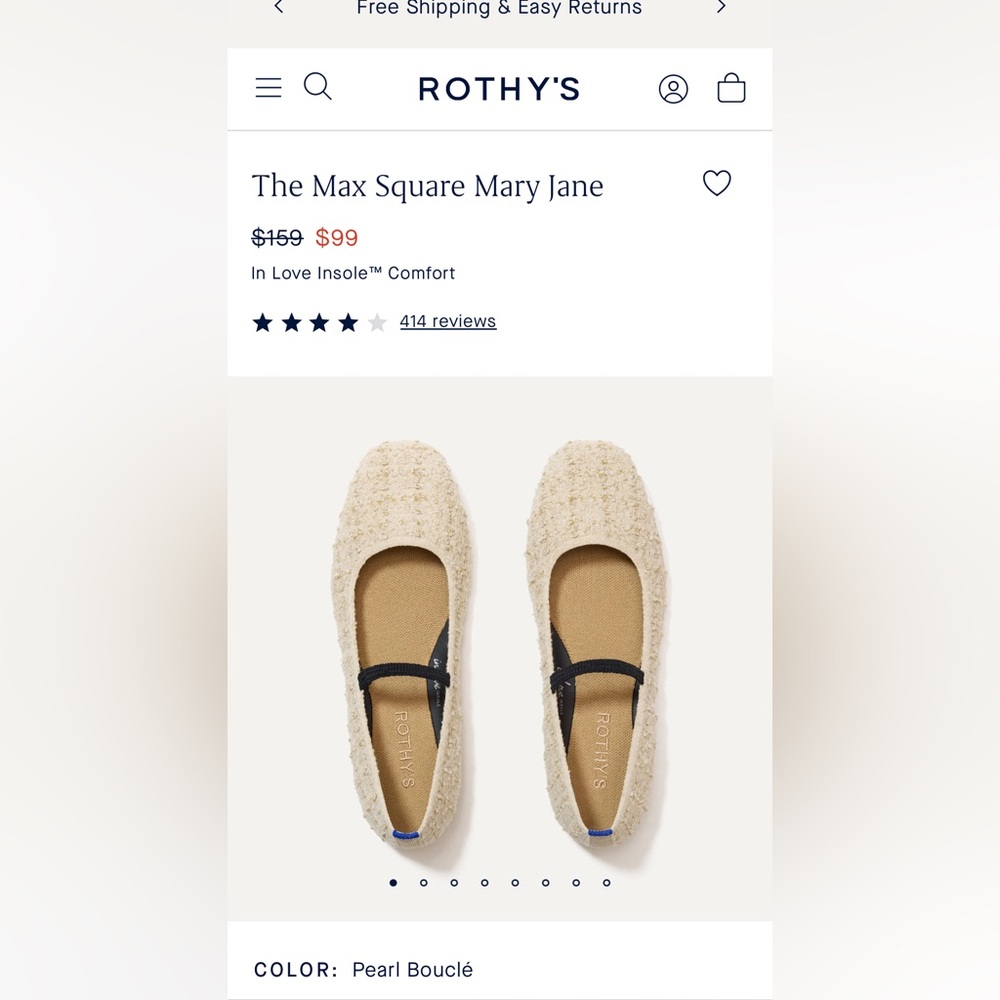The image size is (1000, 1000).
Task: Click the fifth unfilled rating star
Action: coord(377,322)
